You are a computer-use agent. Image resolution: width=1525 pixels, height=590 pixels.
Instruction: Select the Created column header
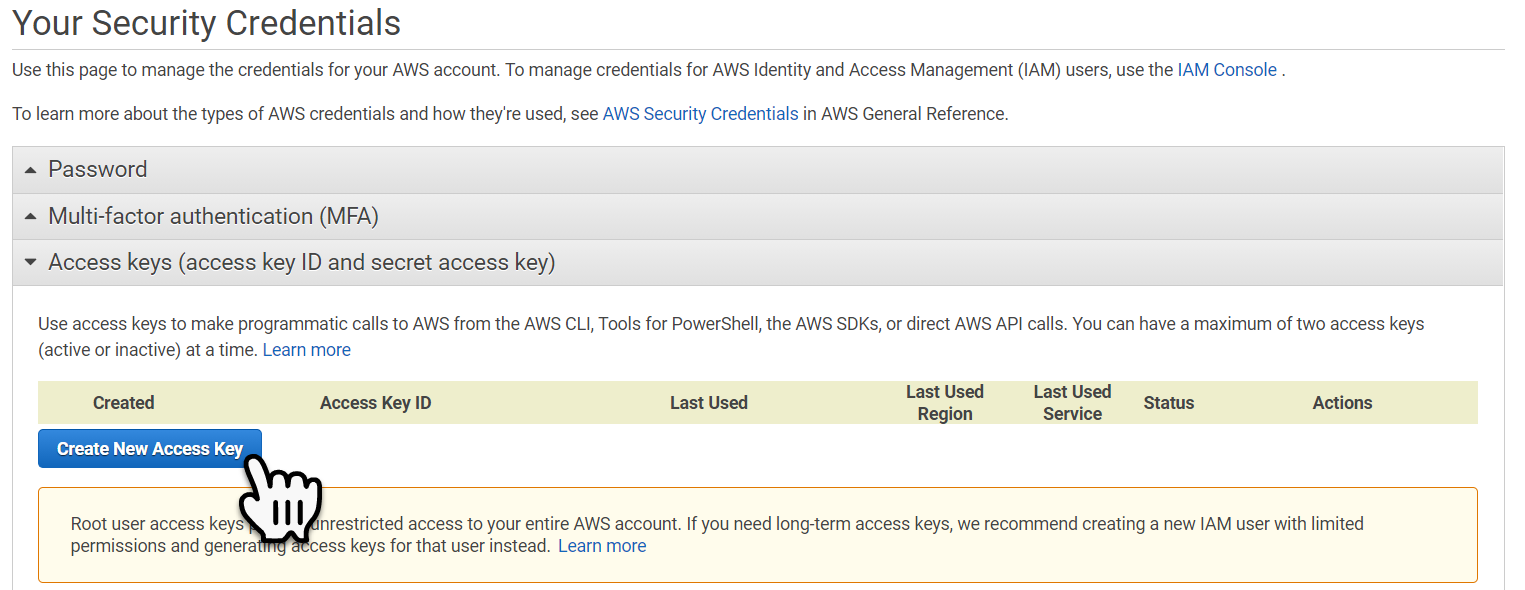pyautogui.click(x=123, y=402)
